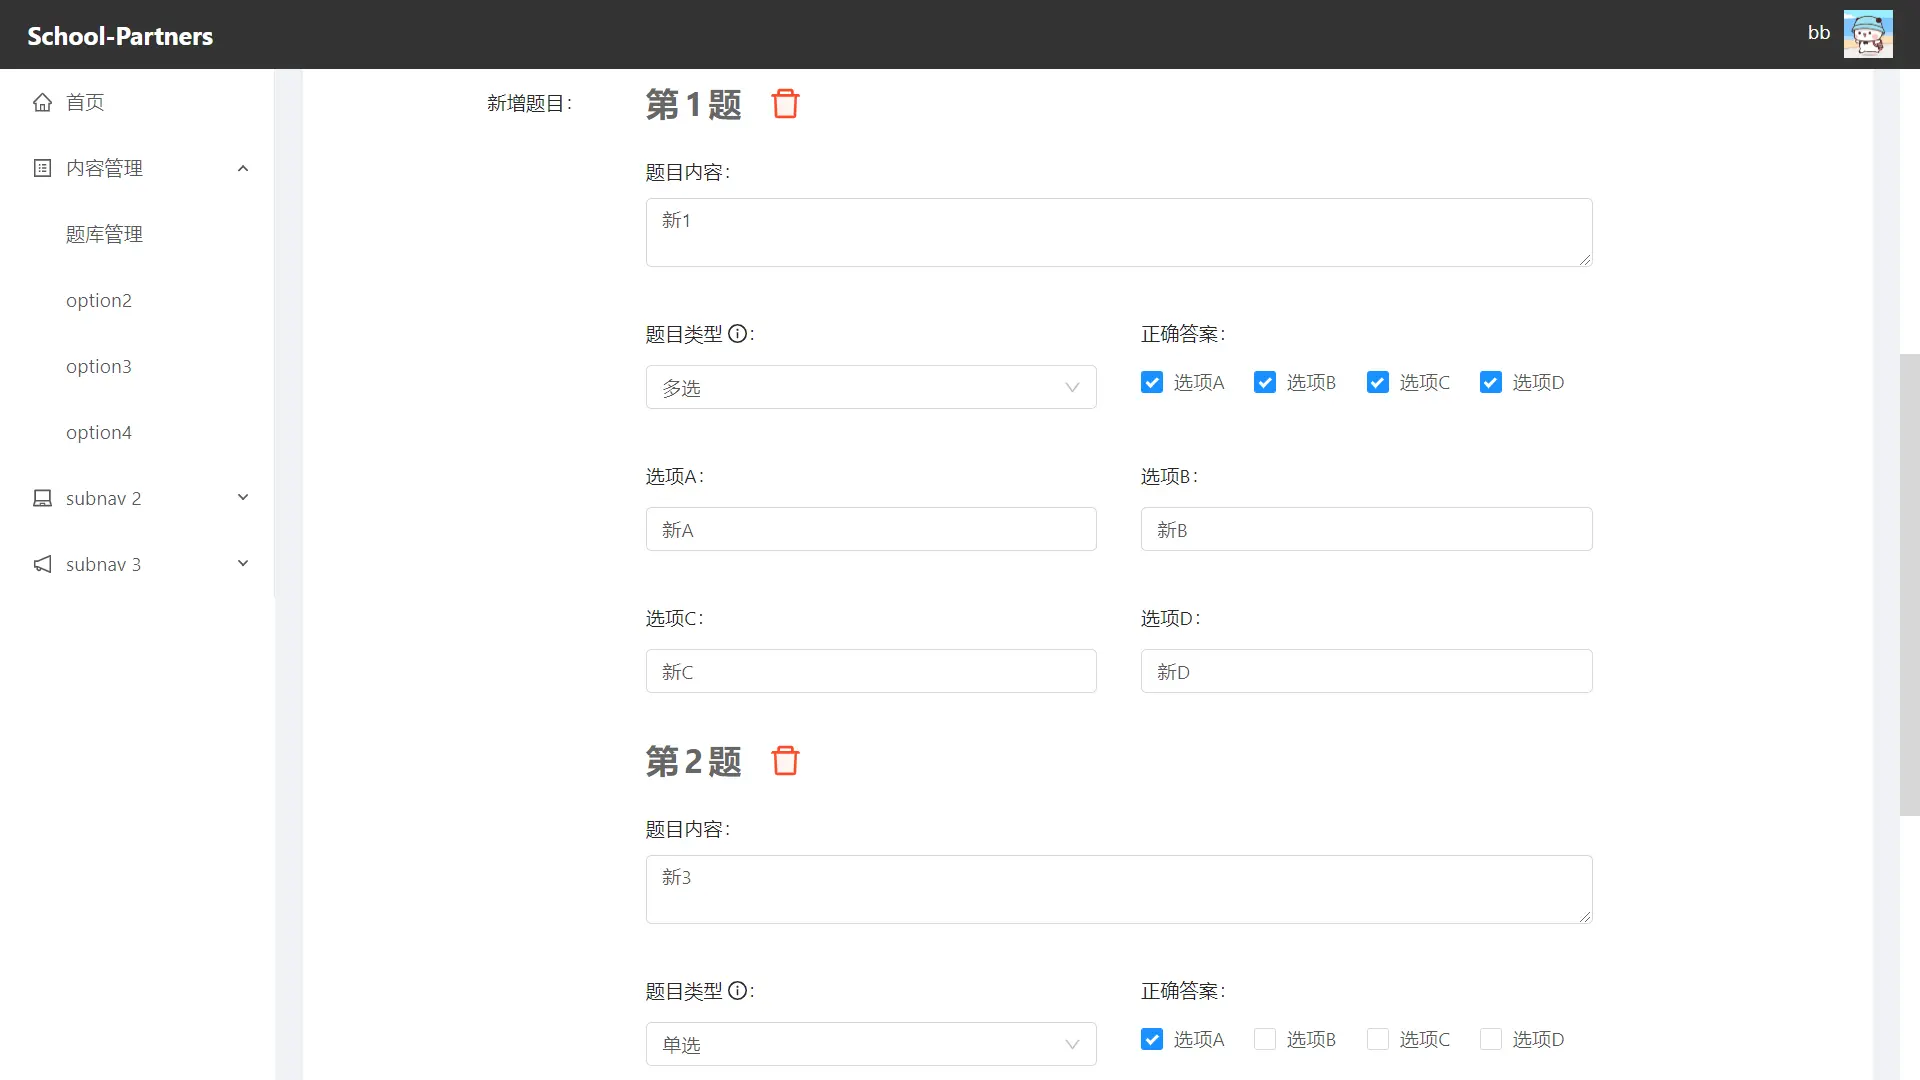Collapse the 内容管理 submenu
1920x1080 pixels.
click(x=242, y=168)
